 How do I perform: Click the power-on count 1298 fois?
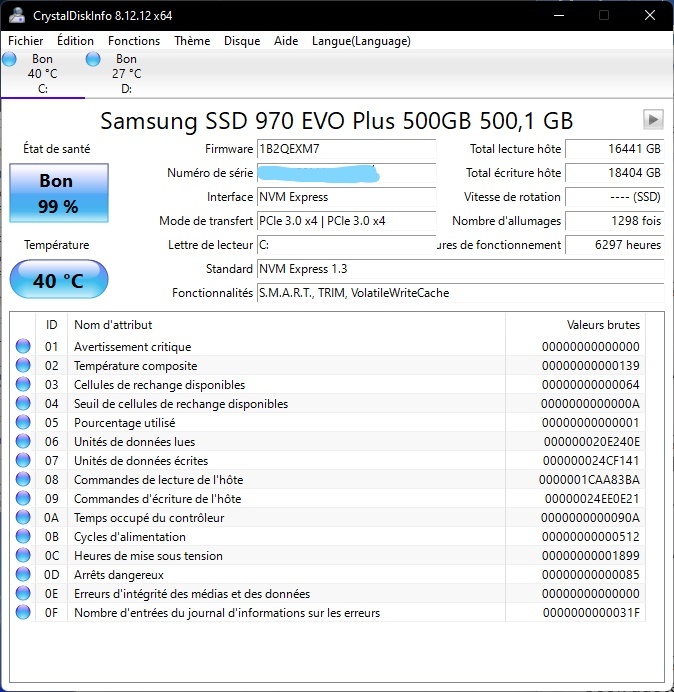pyautogui.click(x=614, y=221)
